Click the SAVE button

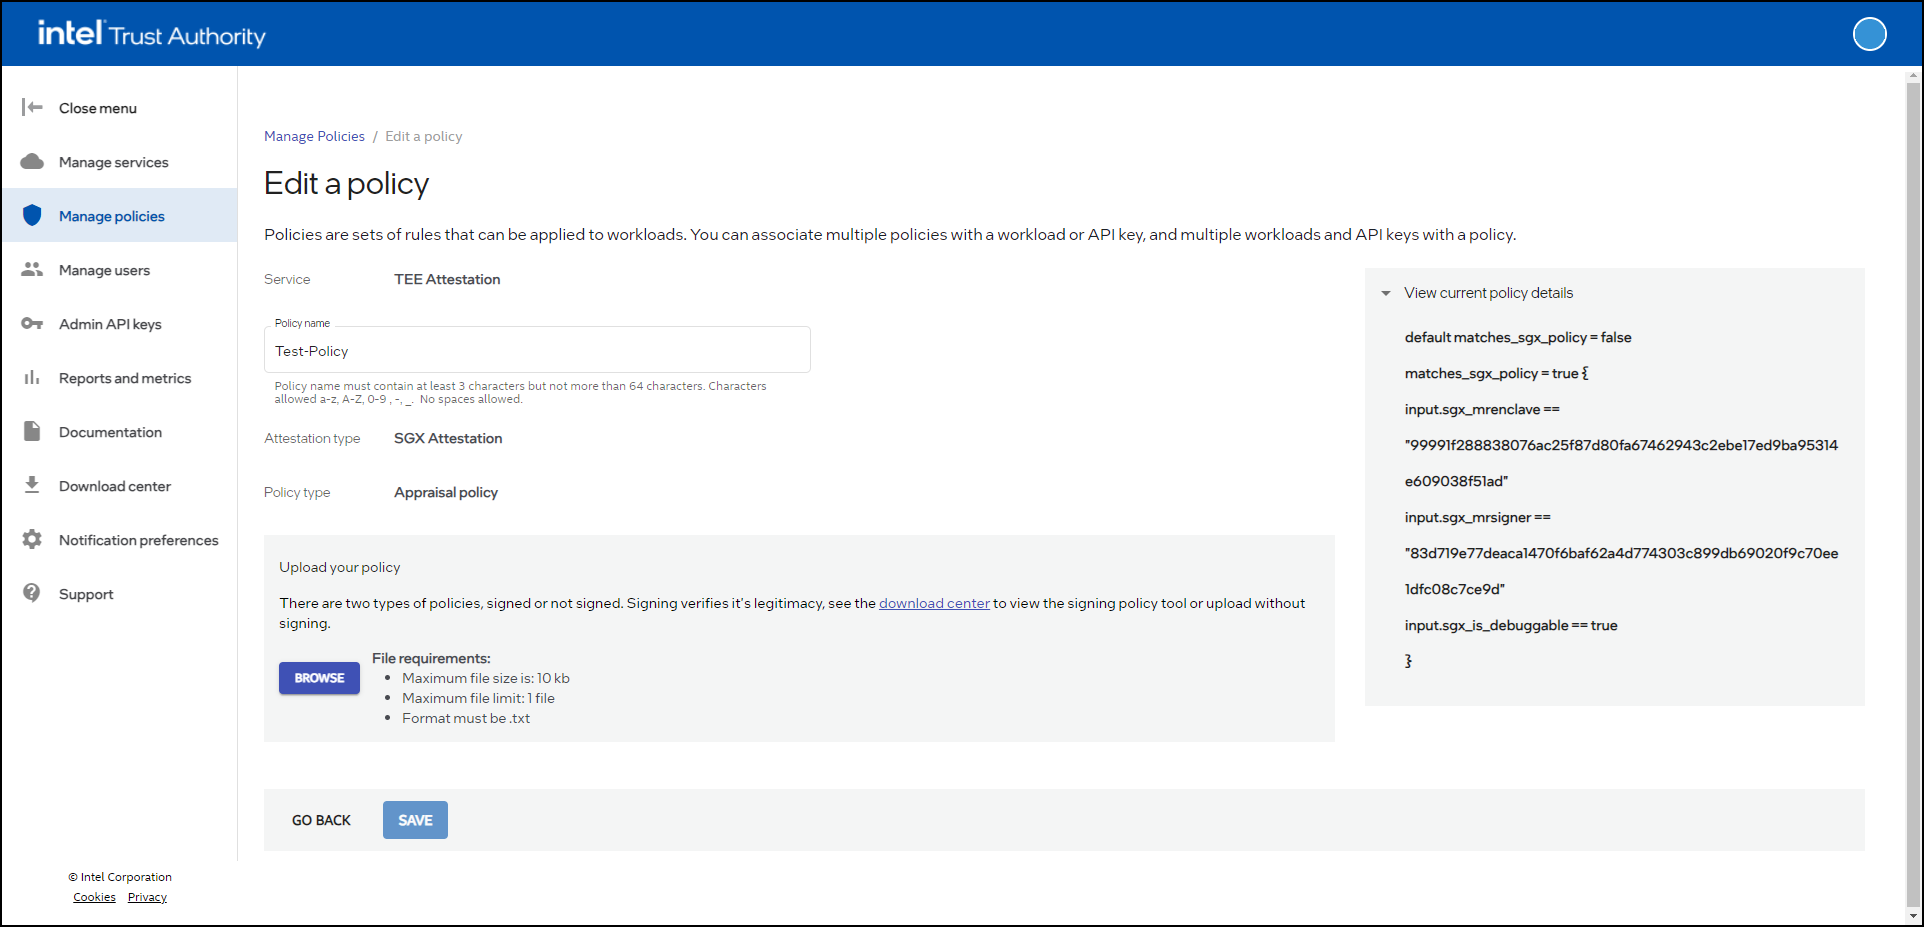(415, 820)
